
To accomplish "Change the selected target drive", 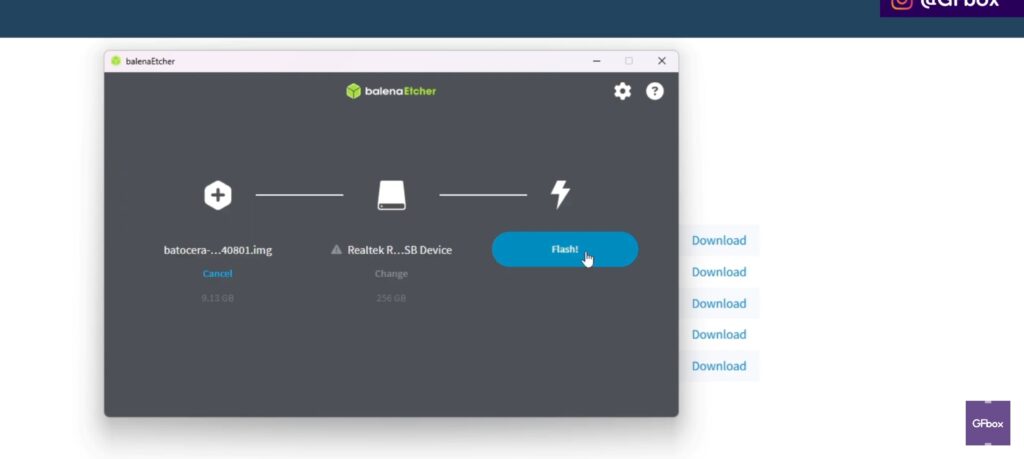I will click(x=391, y=274).
